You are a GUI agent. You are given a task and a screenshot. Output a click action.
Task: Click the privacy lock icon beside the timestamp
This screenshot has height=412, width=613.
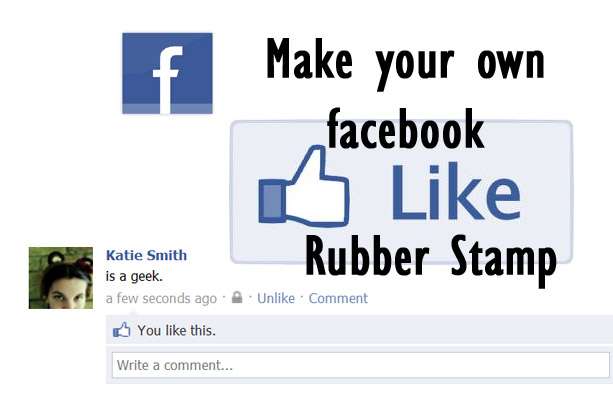pyautogui.click(x=237, y=297)
